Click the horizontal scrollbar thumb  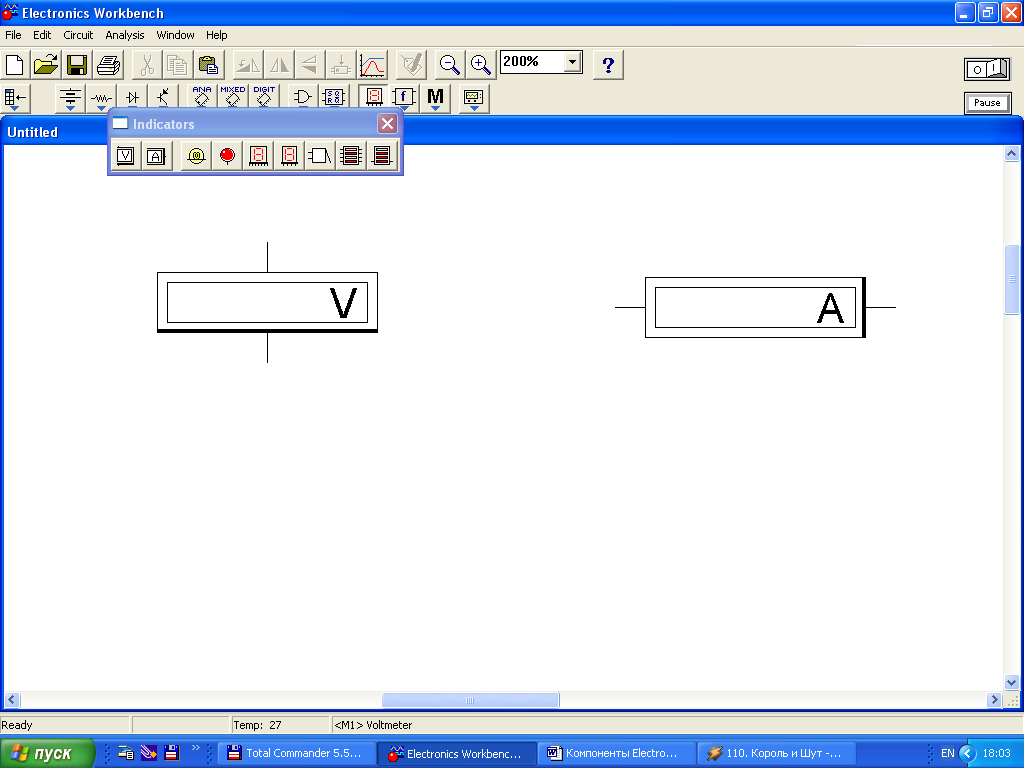pyautogui.click(x=470, y=699)
